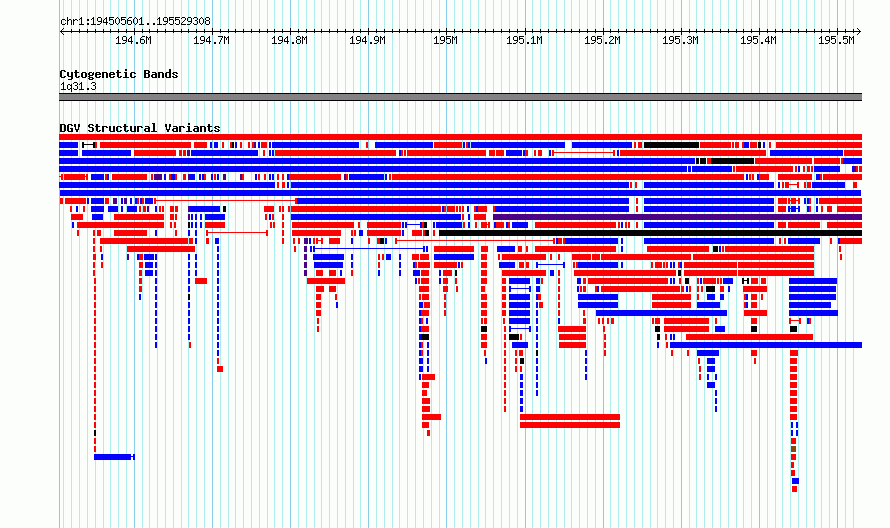Click the 194.9M ruler label
Screen dimensions: 890x528
pos(367,40)
